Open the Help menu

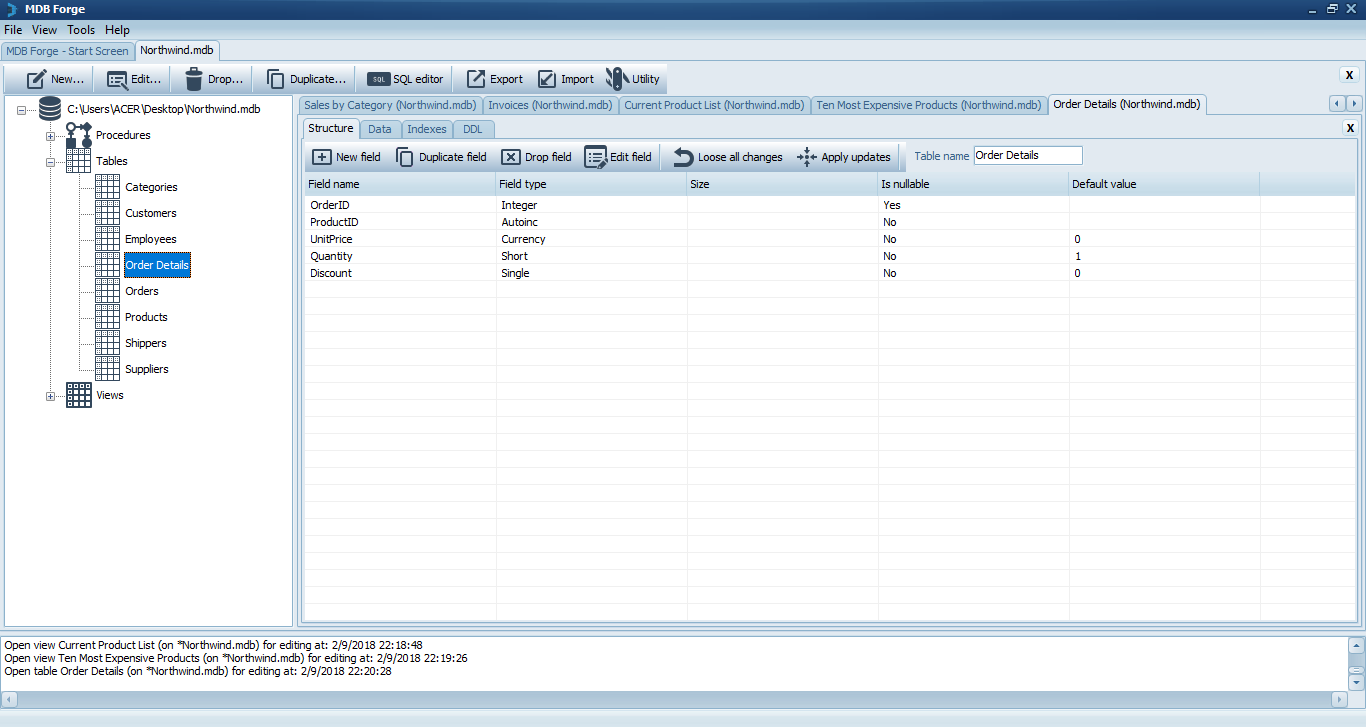pyautogui.click(x=117, y=30)
